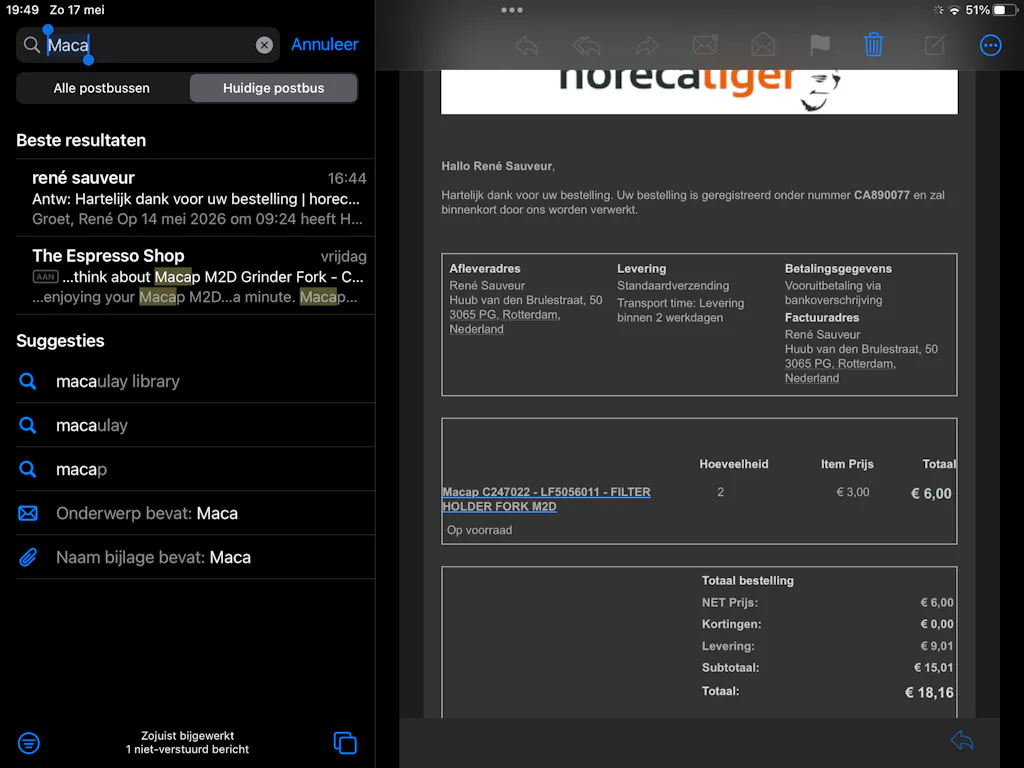Tap the Beste resultaten heading

tap(81, 140)
